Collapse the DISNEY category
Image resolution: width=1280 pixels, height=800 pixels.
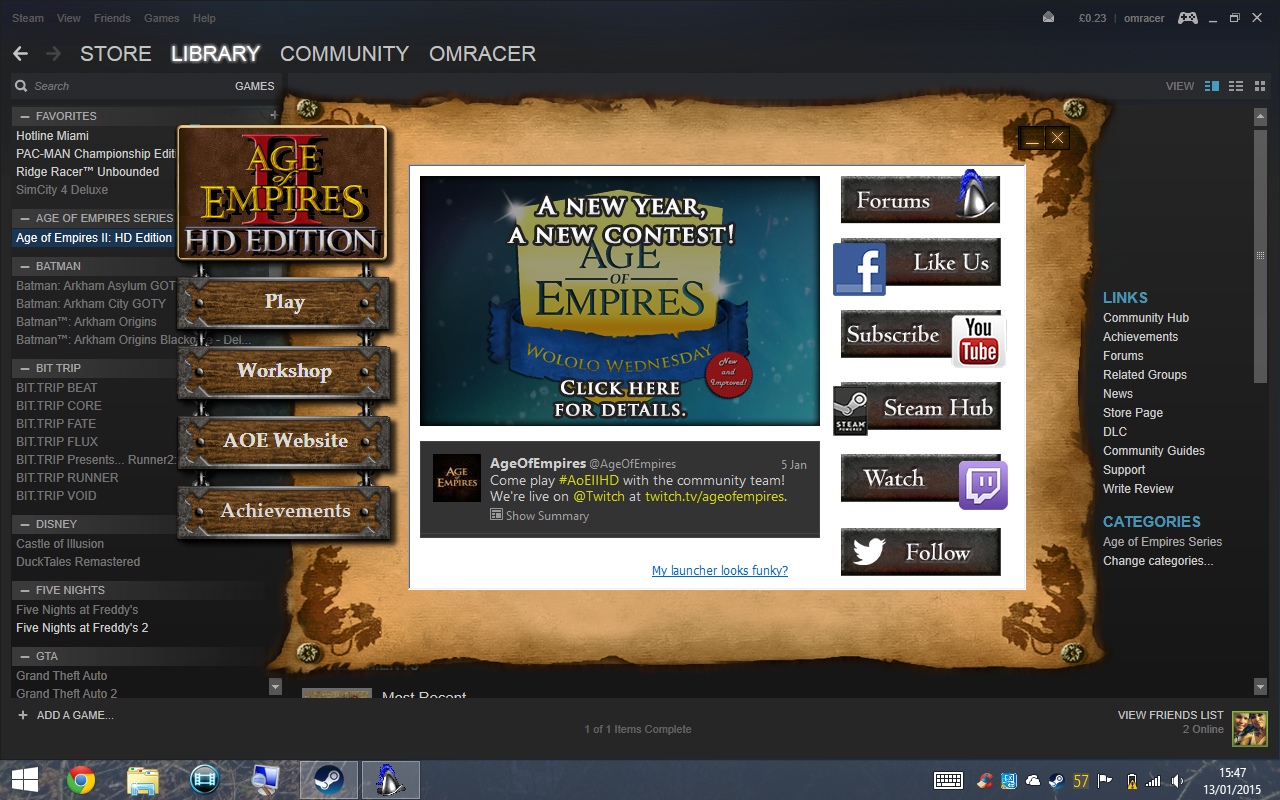point(26,524)
